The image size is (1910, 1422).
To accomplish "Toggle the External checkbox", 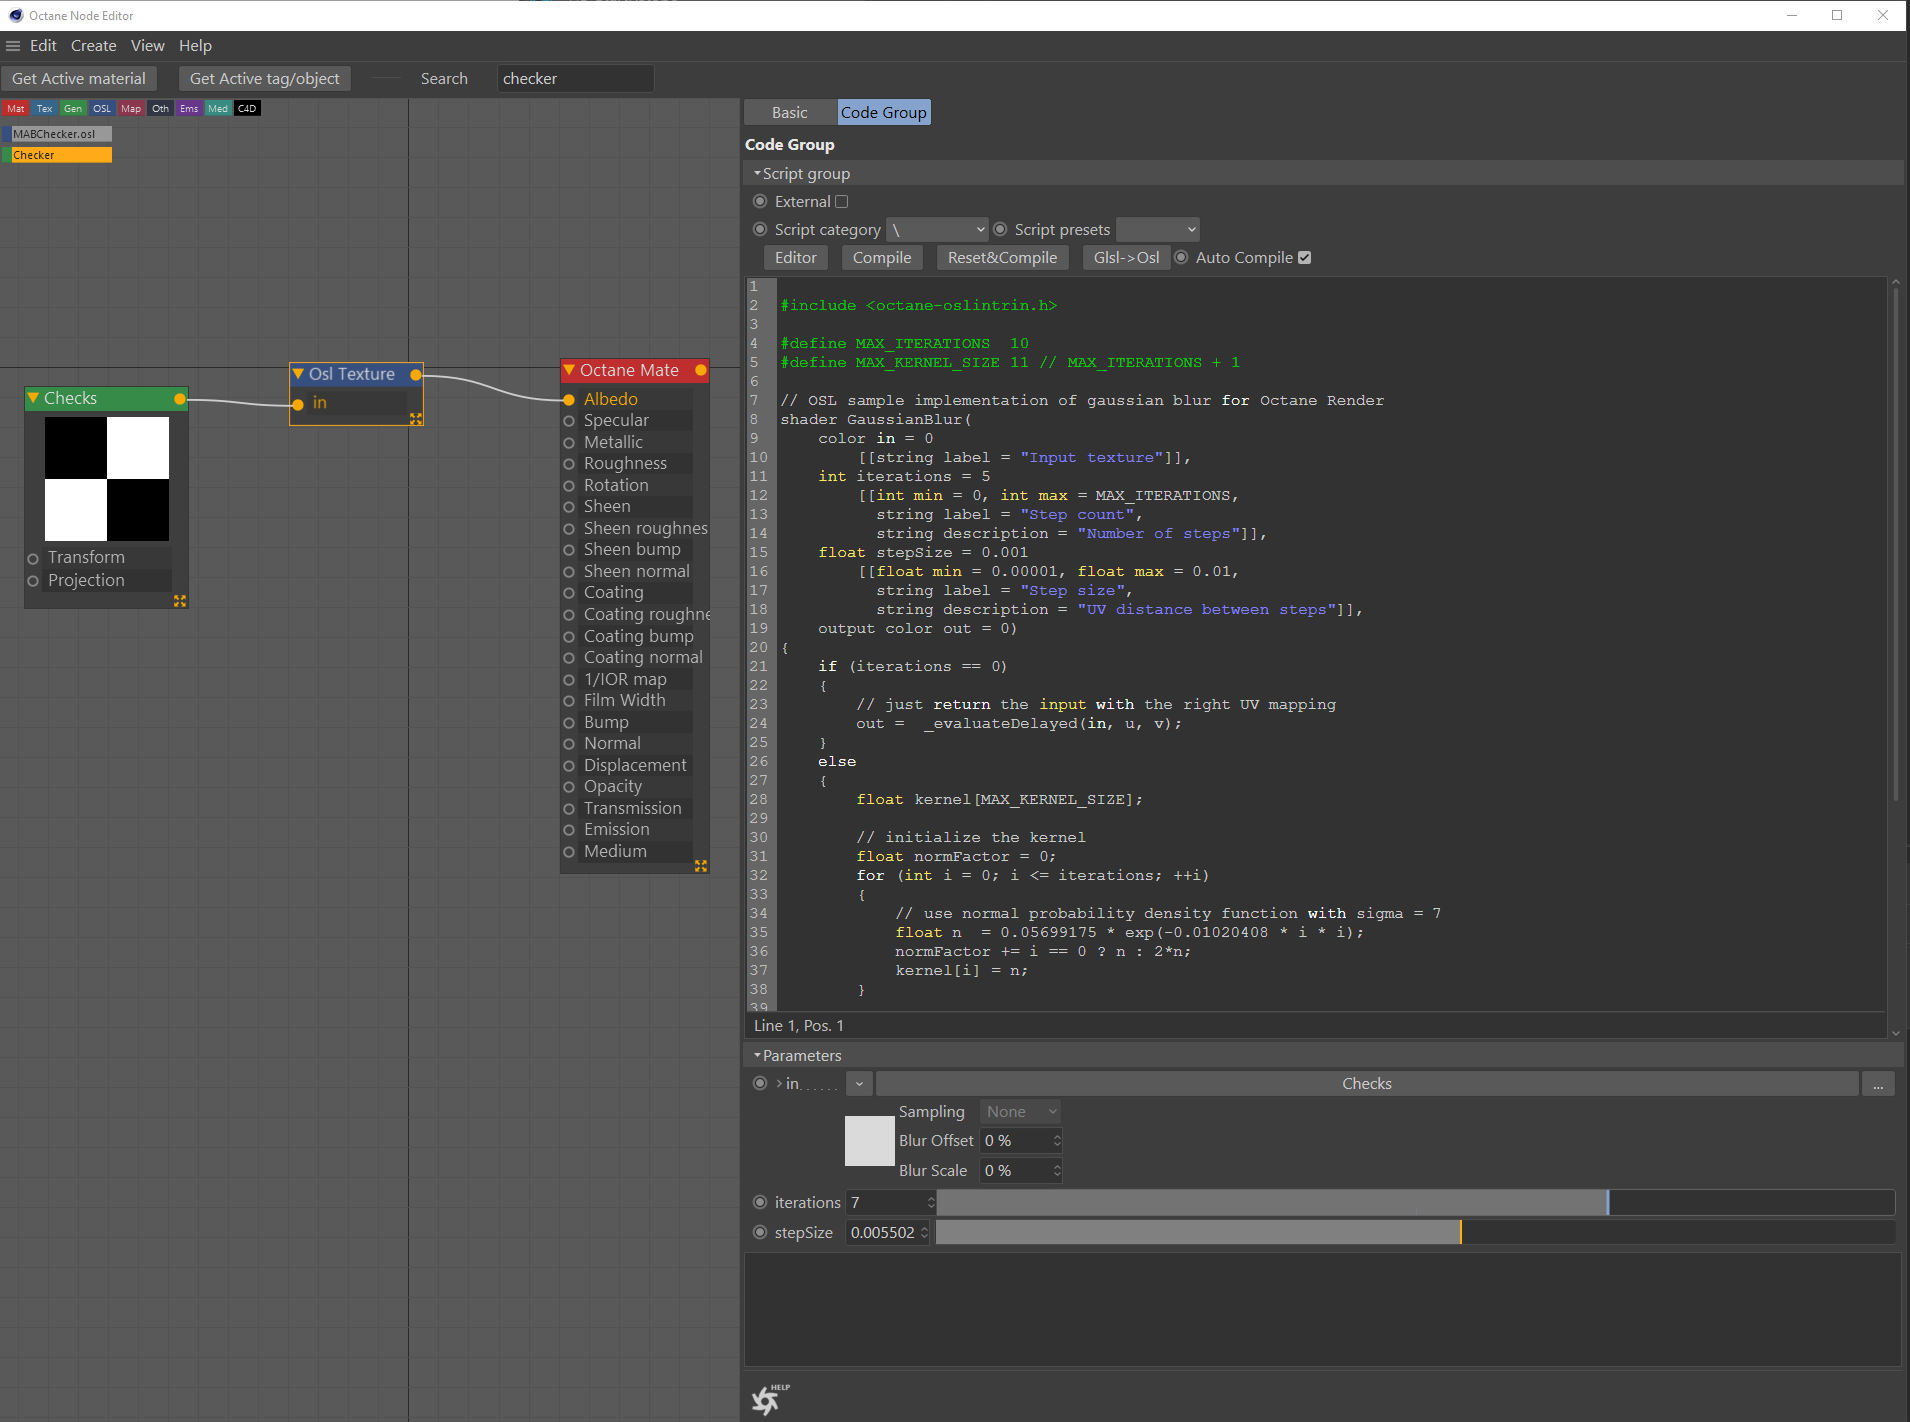I will [x=842, y=202].
